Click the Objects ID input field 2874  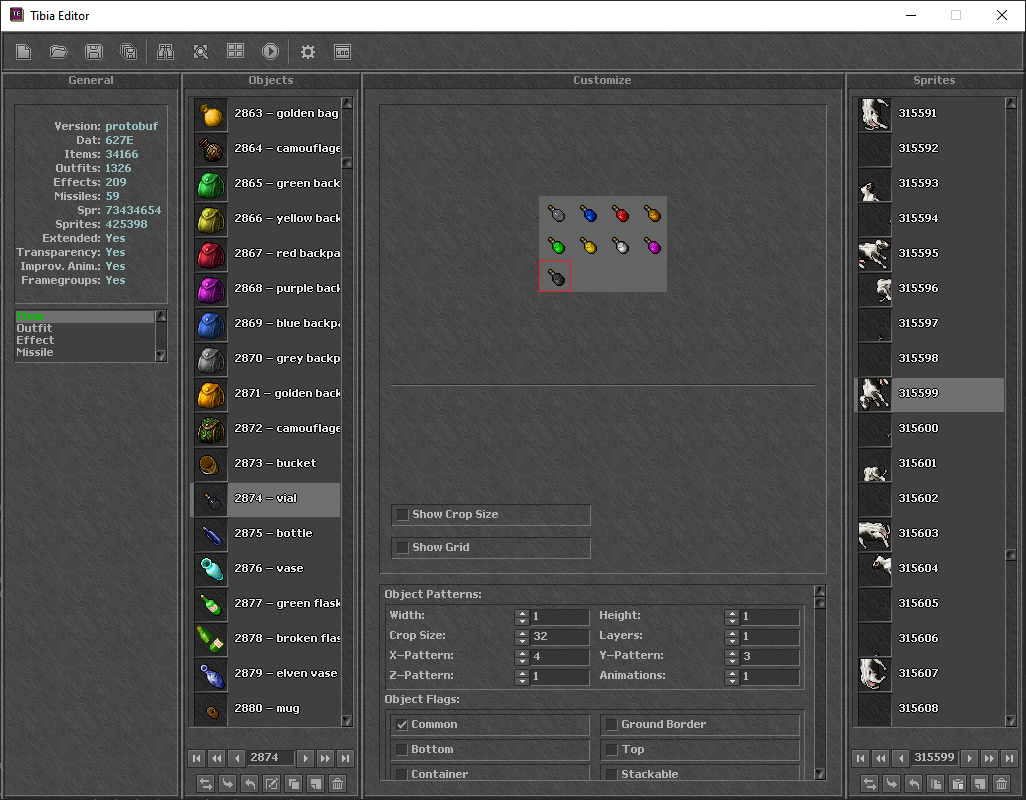(272, 758)
